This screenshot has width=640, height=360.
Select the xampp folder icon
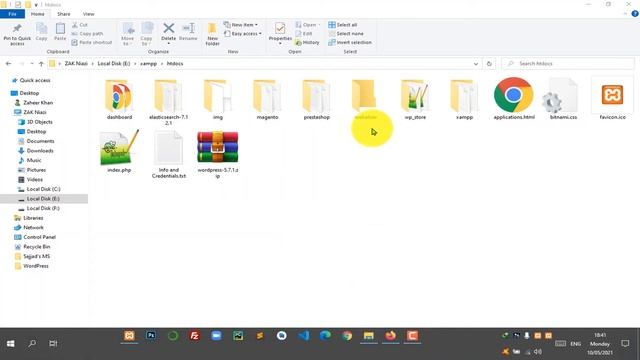[x=464, y=96]
